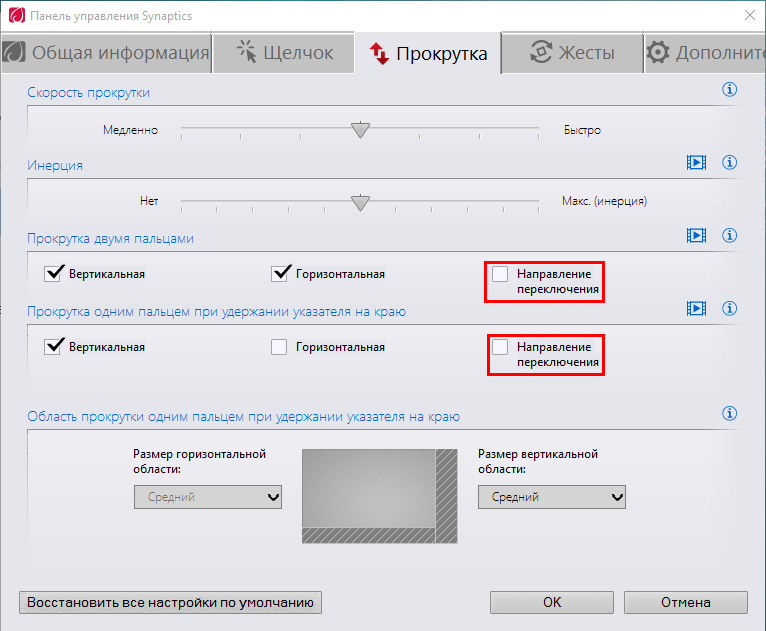The width and height of the screenshot is (766, 631).
Task: Open the Дополнительно tab
Action: [705, 53]
